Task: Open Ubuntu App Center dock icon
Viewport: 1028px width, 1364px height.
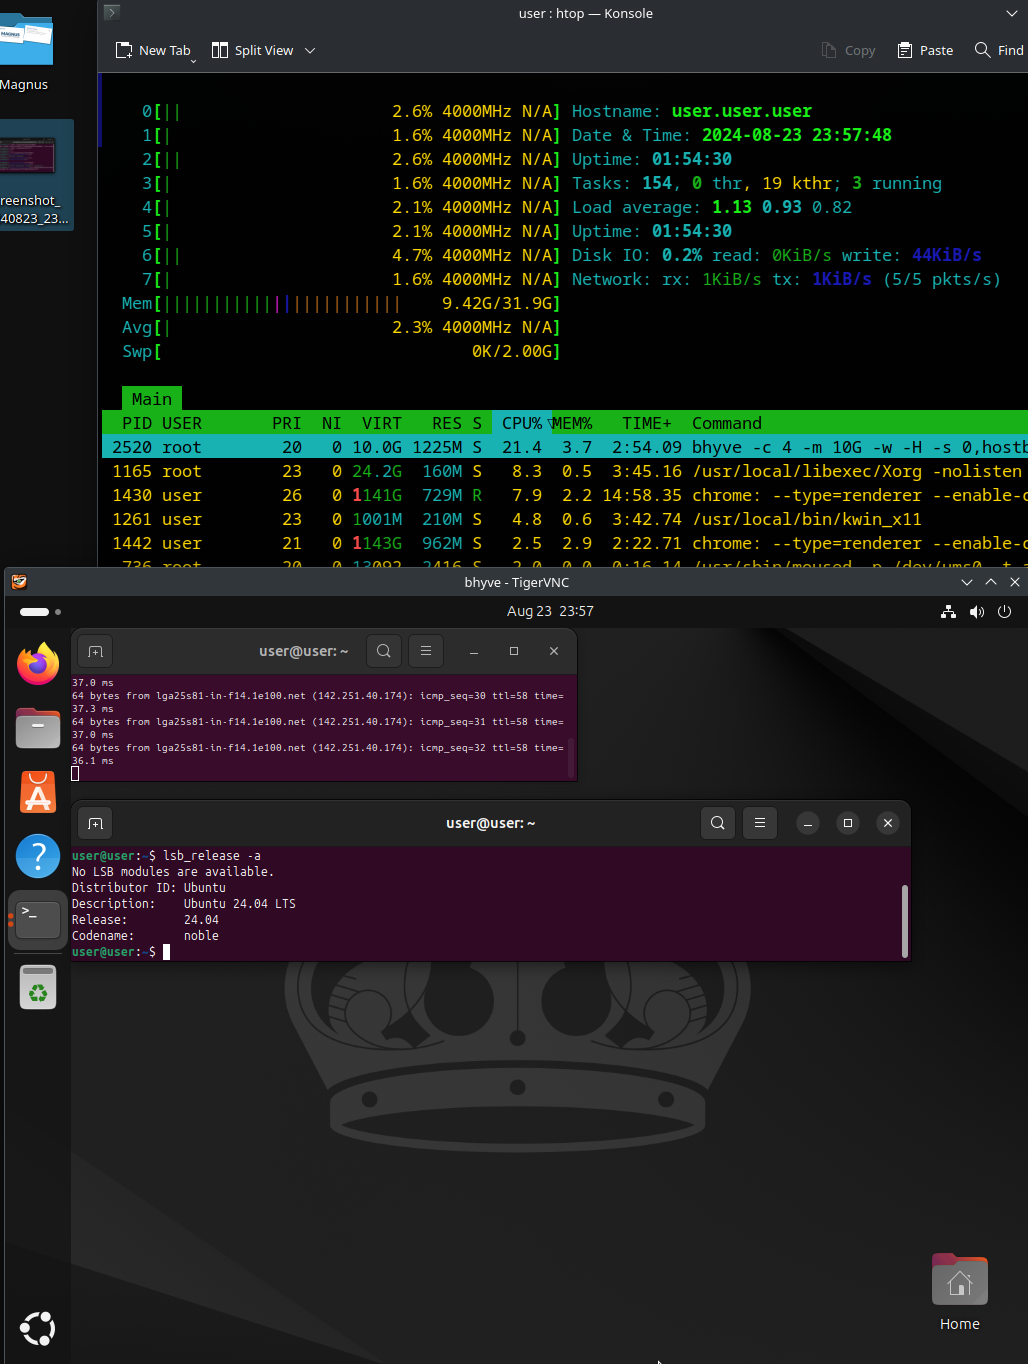Action: [38, 793]
